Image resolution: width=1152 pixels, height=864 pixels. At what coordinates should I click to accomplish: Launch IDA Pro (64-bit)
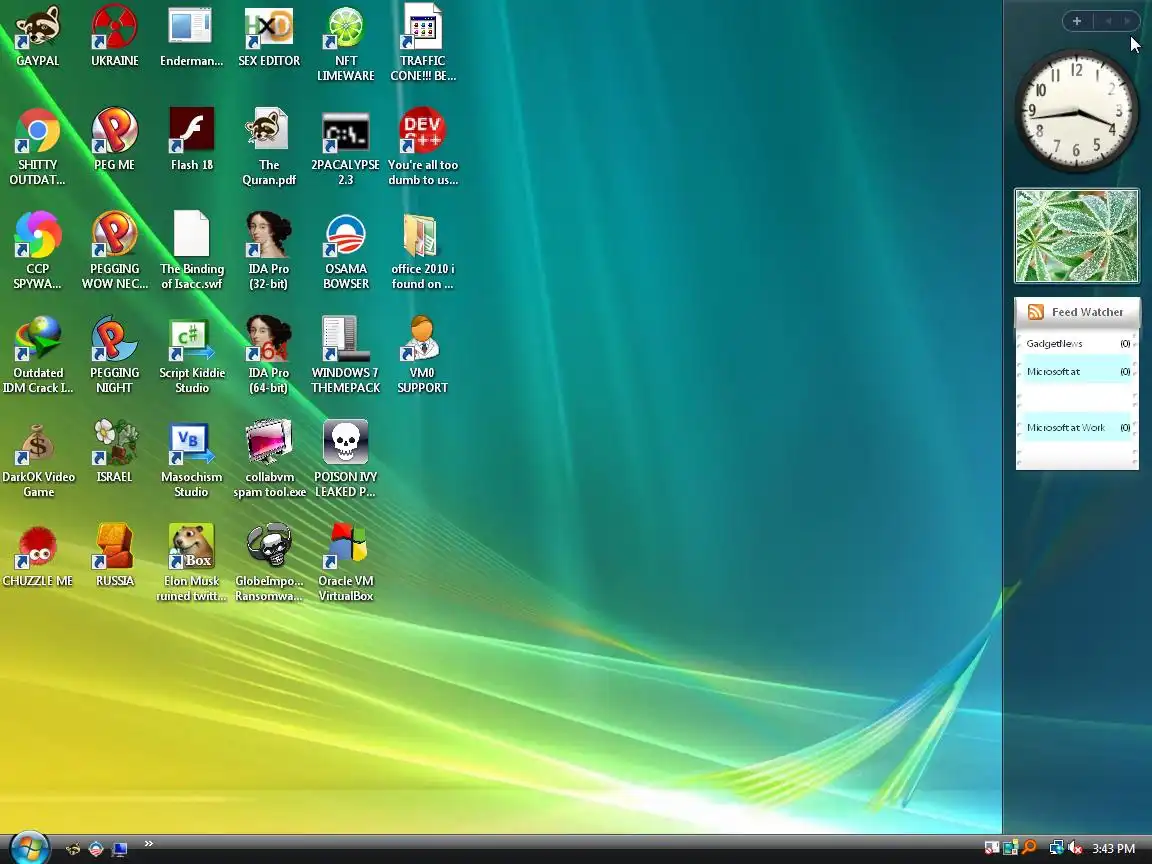pyautogui.click(x=269, y=356)
